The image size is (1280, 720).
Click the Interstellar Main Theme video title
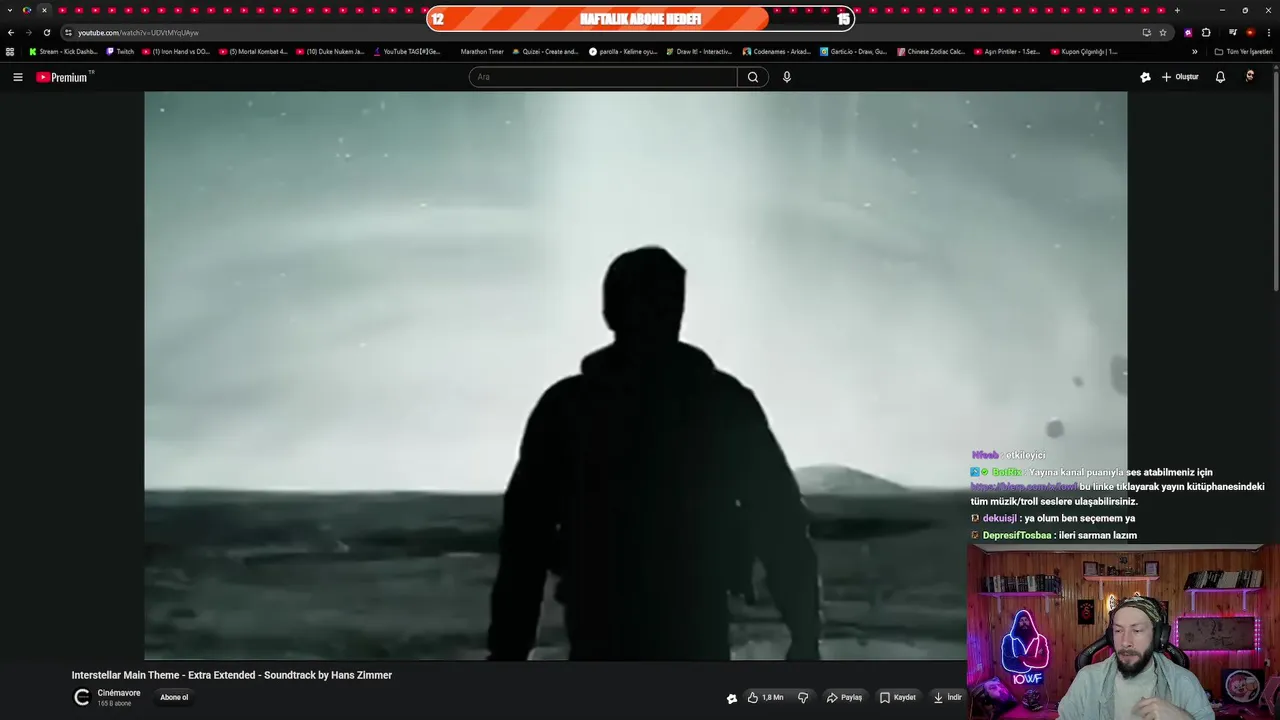[232, 675]
